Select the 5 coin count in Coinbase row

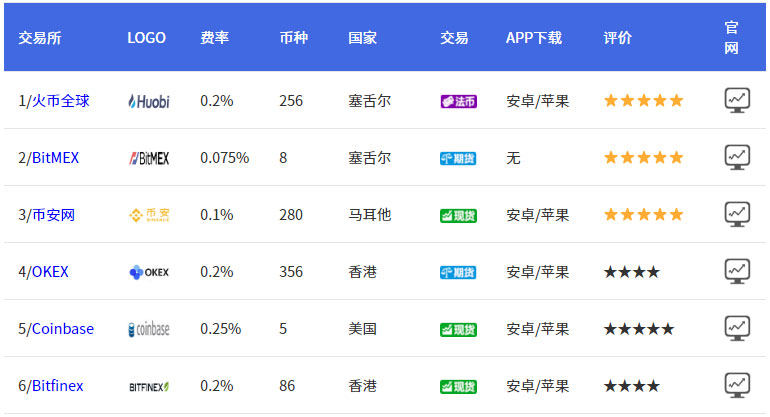click(x=283, y=329)
